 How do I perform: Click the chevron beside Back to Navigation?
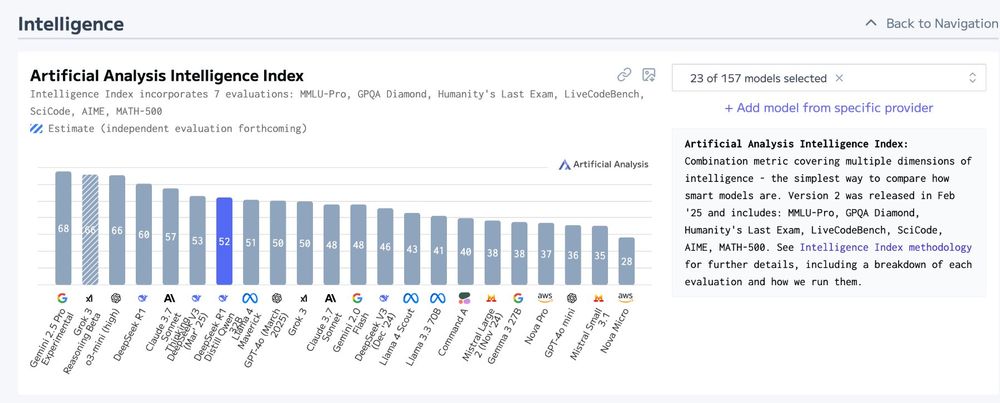coord(871,24)
